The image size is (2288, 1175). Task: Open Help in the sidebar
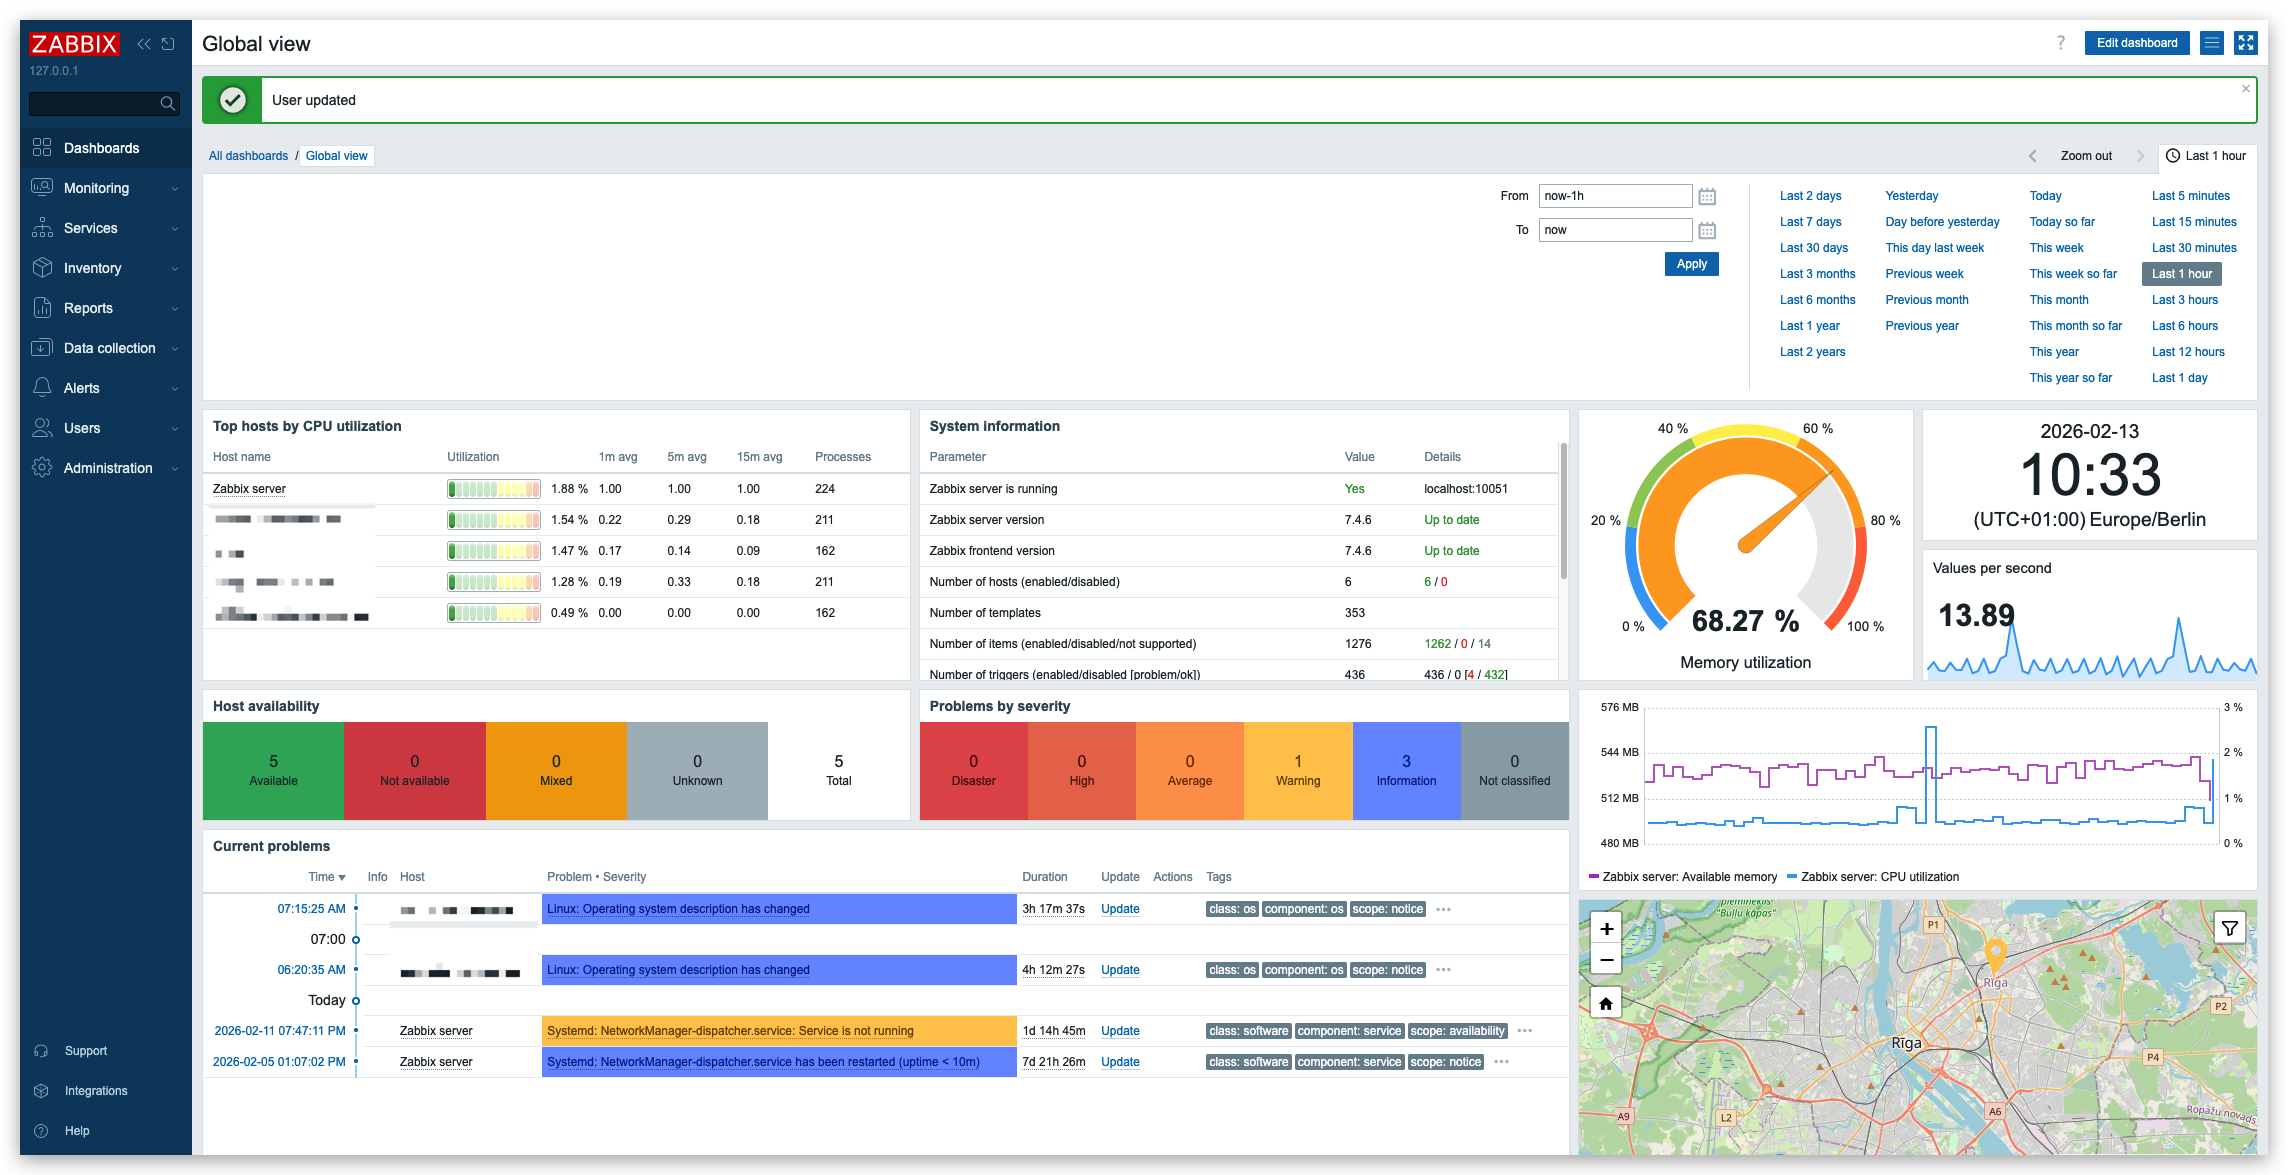pos(77,1131)
